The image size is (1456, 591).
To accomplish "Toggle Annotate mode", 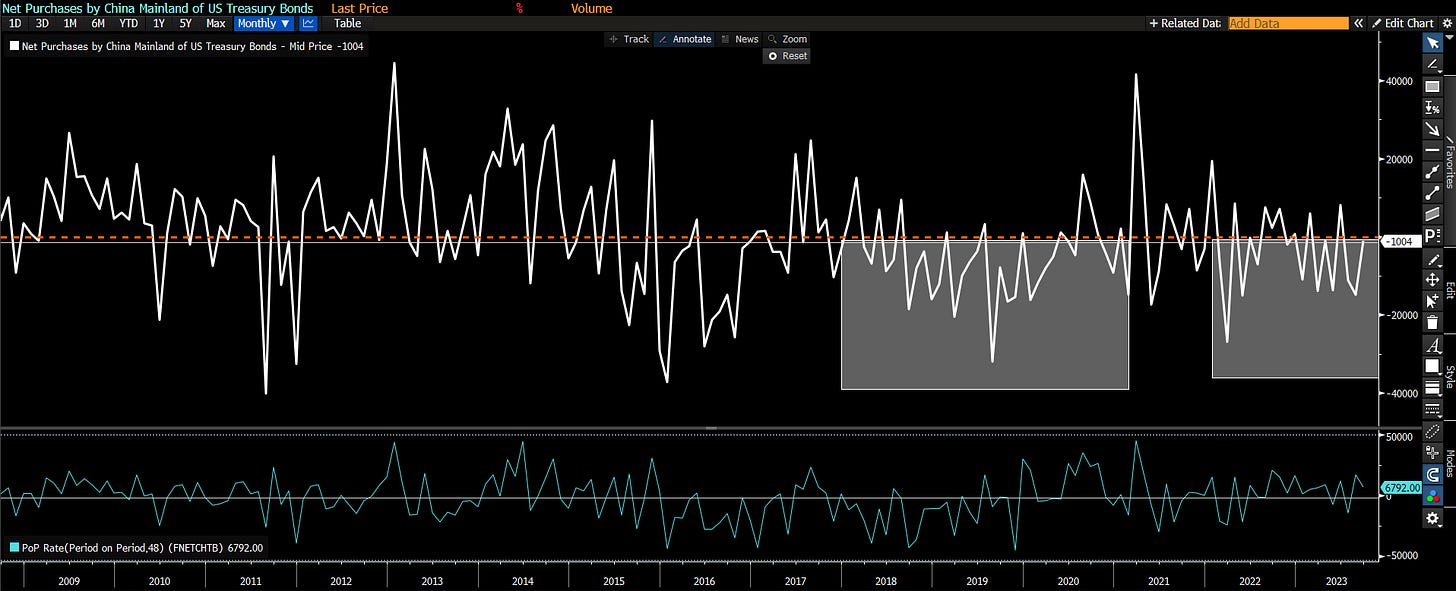I will 684,39.
